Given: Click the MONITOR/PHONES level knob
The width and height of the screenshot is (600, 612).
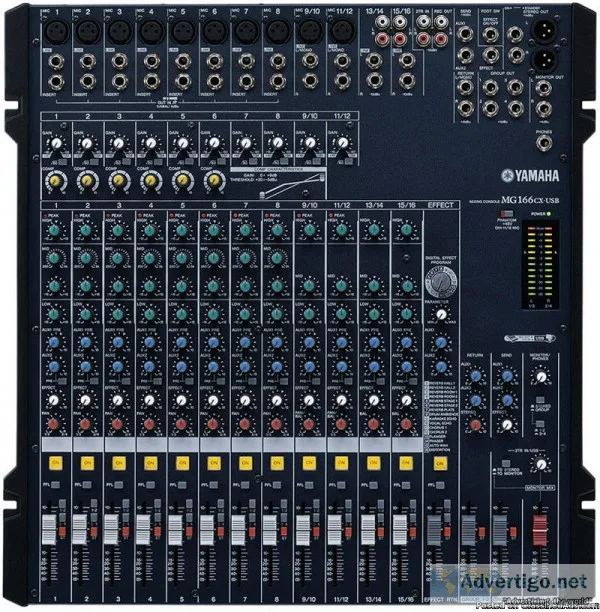Looking at the screenshot, I should click(541, 377).
